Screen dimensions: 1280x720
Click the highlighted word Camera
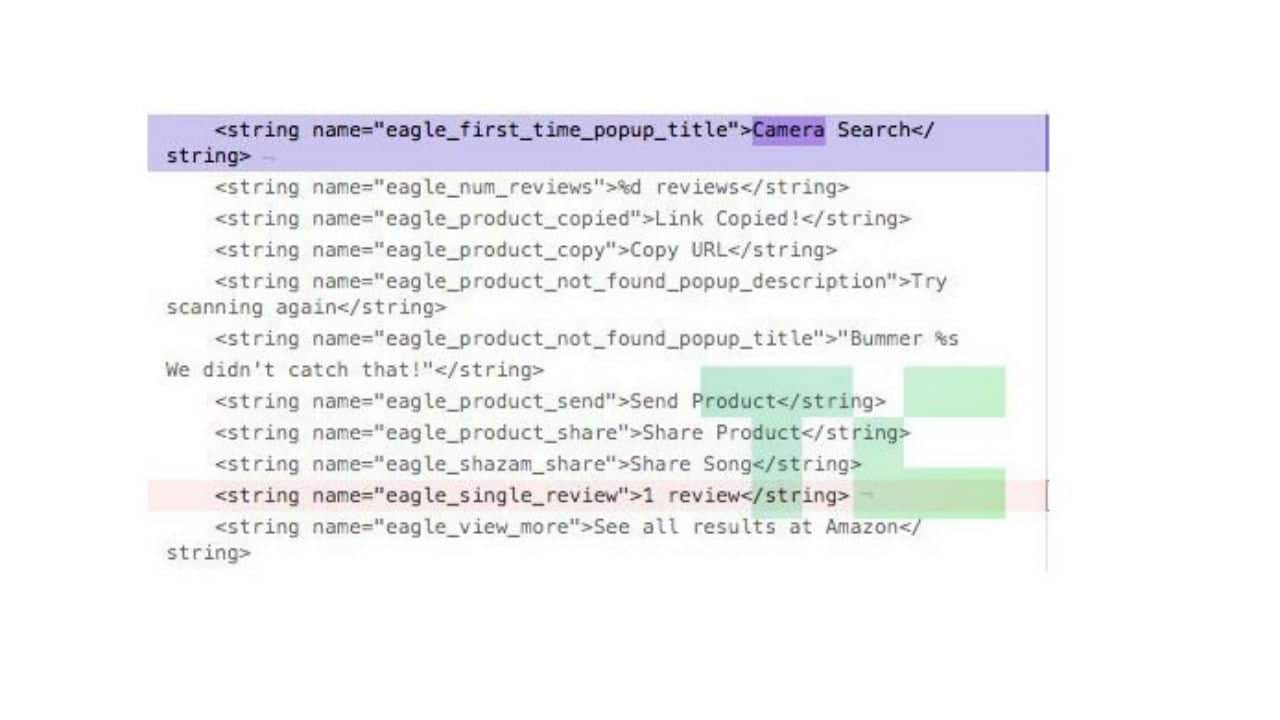789,130
